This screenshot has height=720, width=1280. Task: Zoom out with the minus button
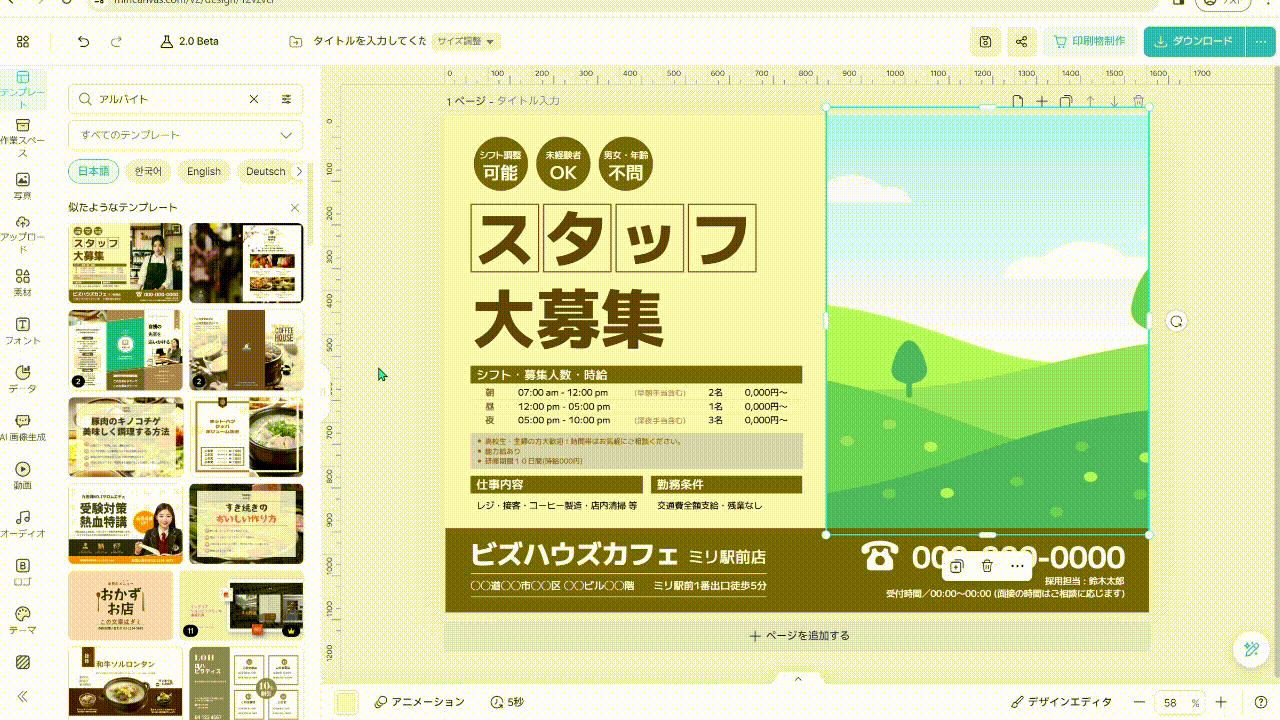[x=1139, y=702]
